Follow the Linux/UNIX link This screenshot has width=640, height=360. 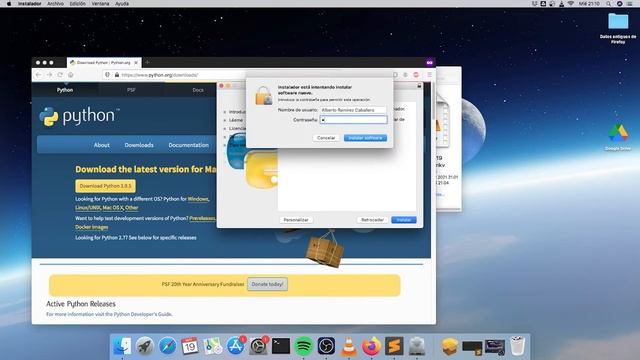click(88, 208)
